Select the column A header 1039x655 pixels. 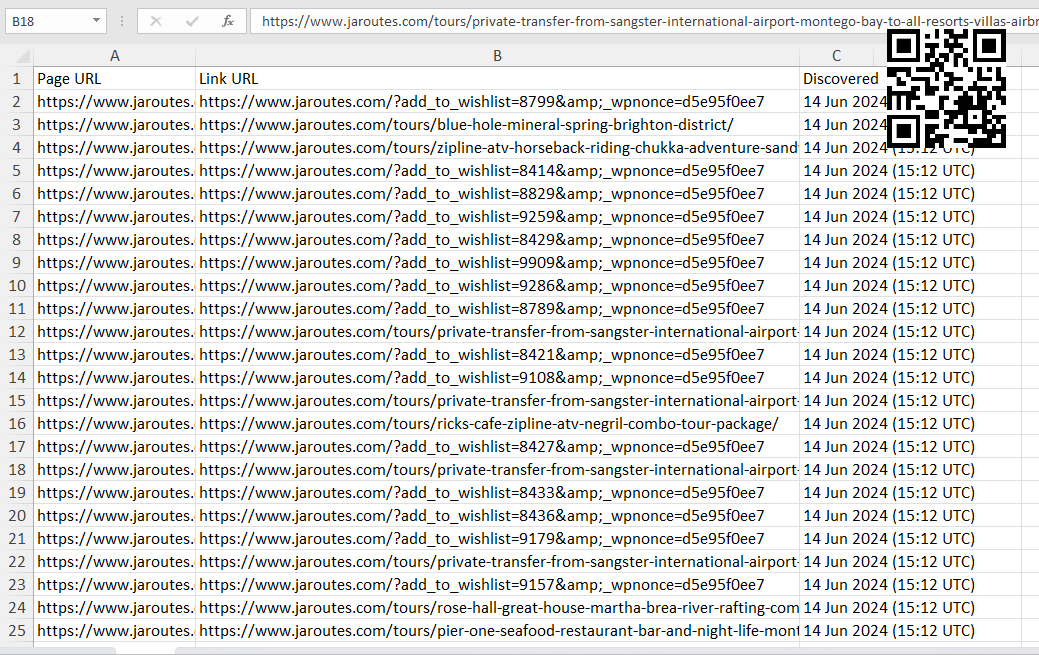[x=115, y=56]
